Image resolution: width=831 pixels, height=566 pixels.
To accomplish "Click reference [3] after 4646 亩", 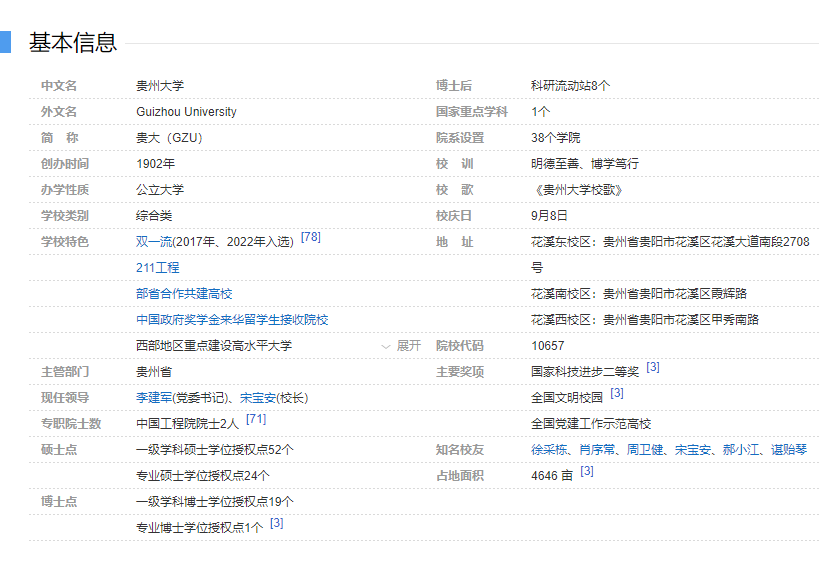I will point(587,472).
